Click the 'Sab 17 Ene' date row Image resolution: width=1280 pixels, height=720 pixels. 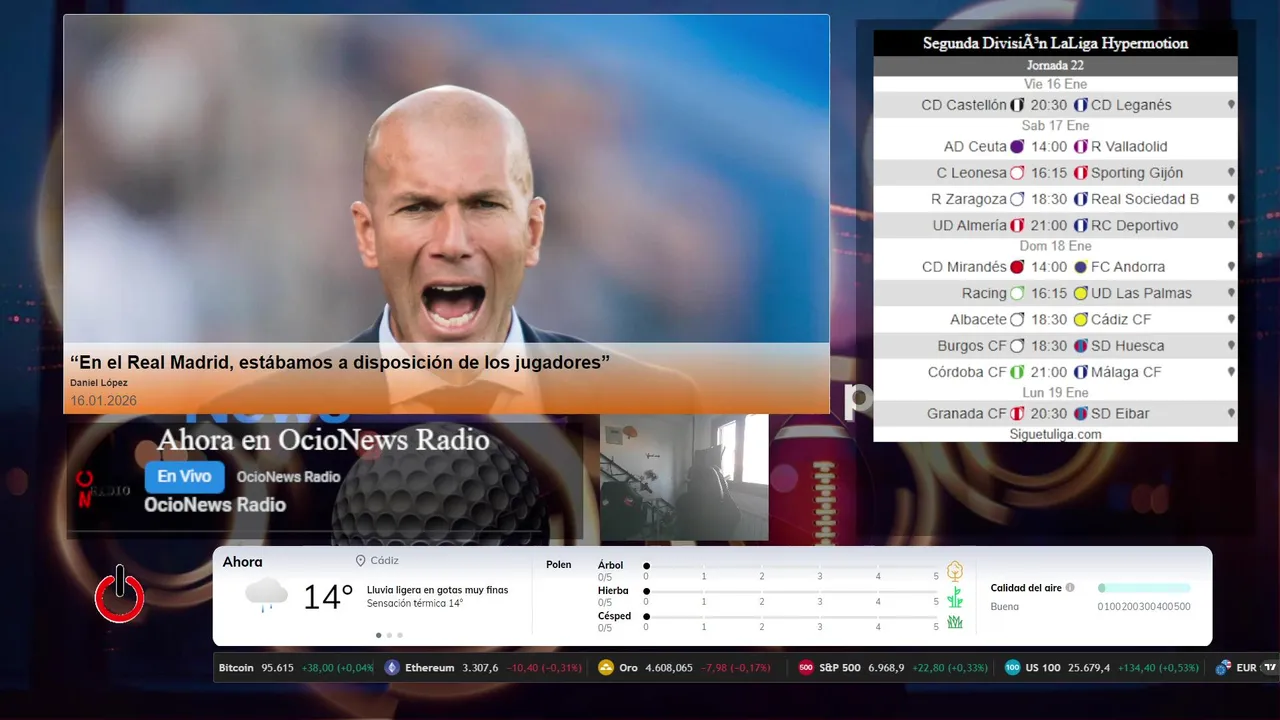[1055, 126]
